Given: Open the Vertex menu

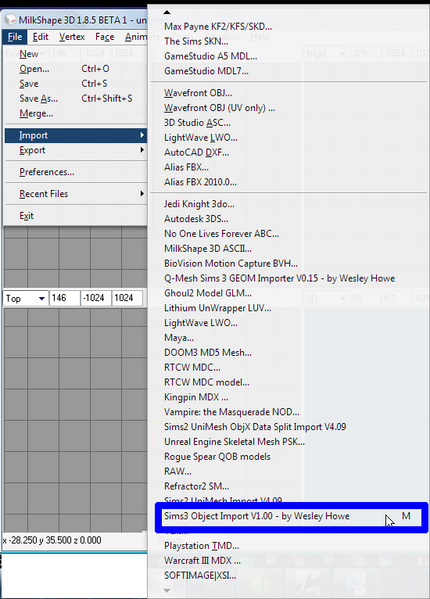Looking at the screenshot, I should point(72,37).
